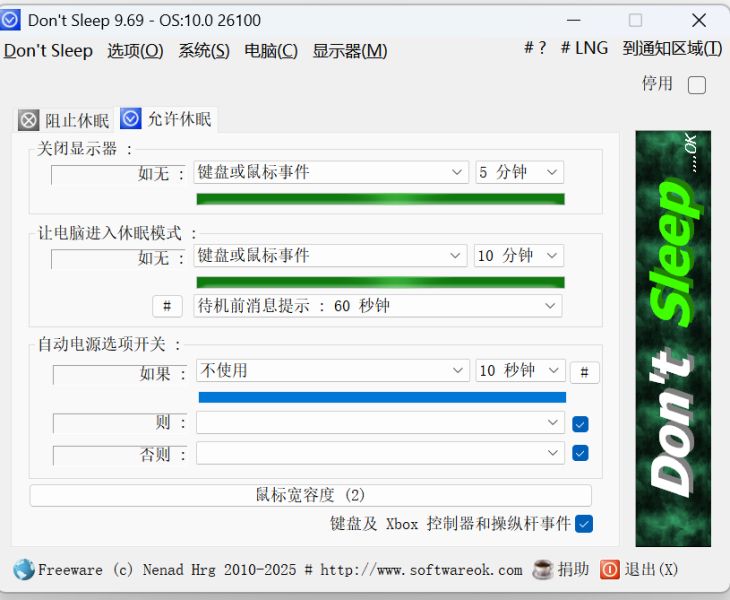Open the 10 分钟 time dropdown
This screenshot has height=600, width=730.
point(518,256)
